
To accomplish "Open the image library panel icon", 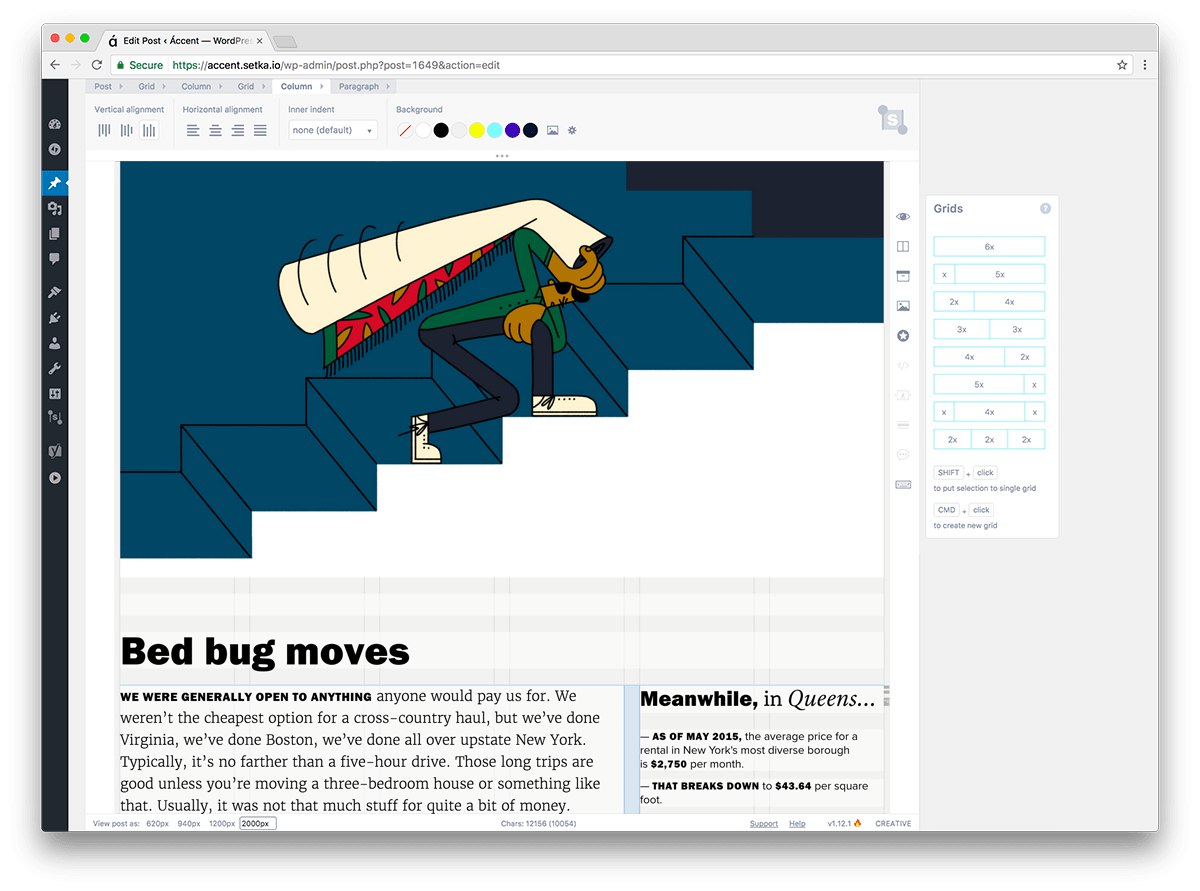I will 903,306.
